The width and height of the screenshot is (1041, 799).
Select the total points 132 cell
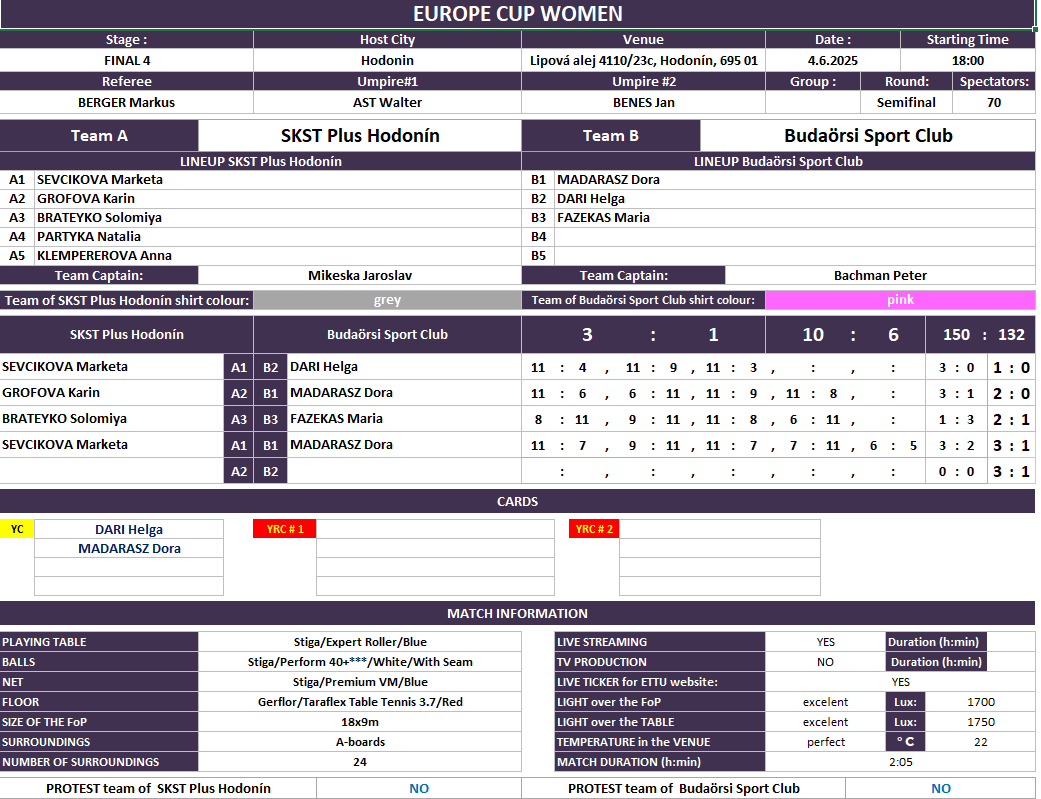(x=1011, y=335)
